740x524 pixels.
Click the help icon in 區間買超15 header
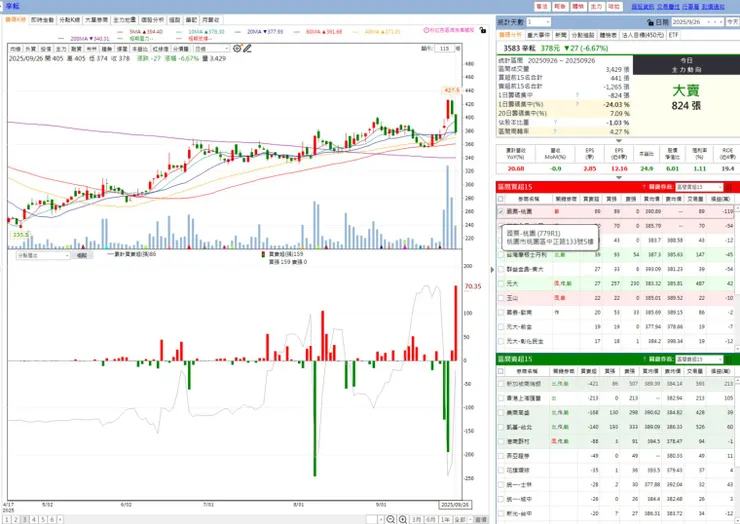pyautogui.click(x=644, y=187)
